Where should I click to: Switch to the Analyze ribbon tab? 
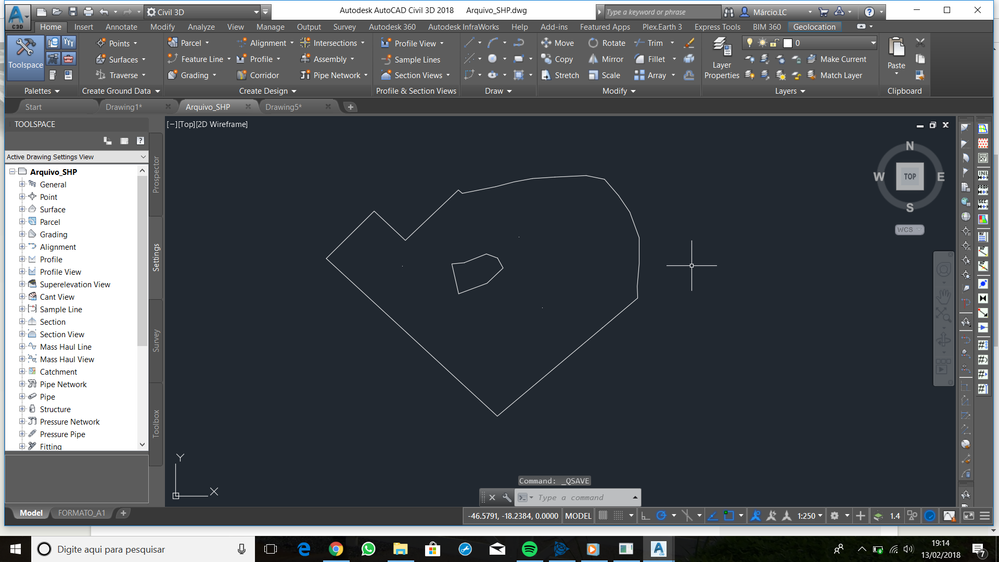(201, 27)
